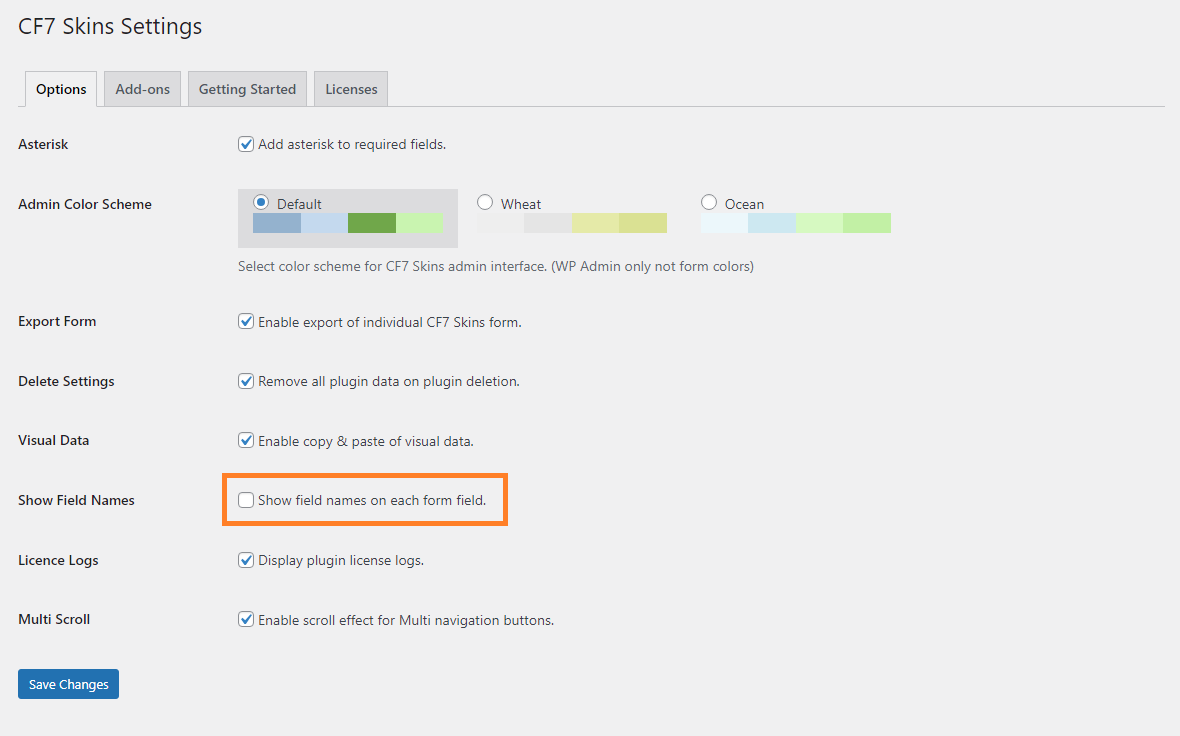Click the steel blue swatch under Default

[x=277, y=223]
